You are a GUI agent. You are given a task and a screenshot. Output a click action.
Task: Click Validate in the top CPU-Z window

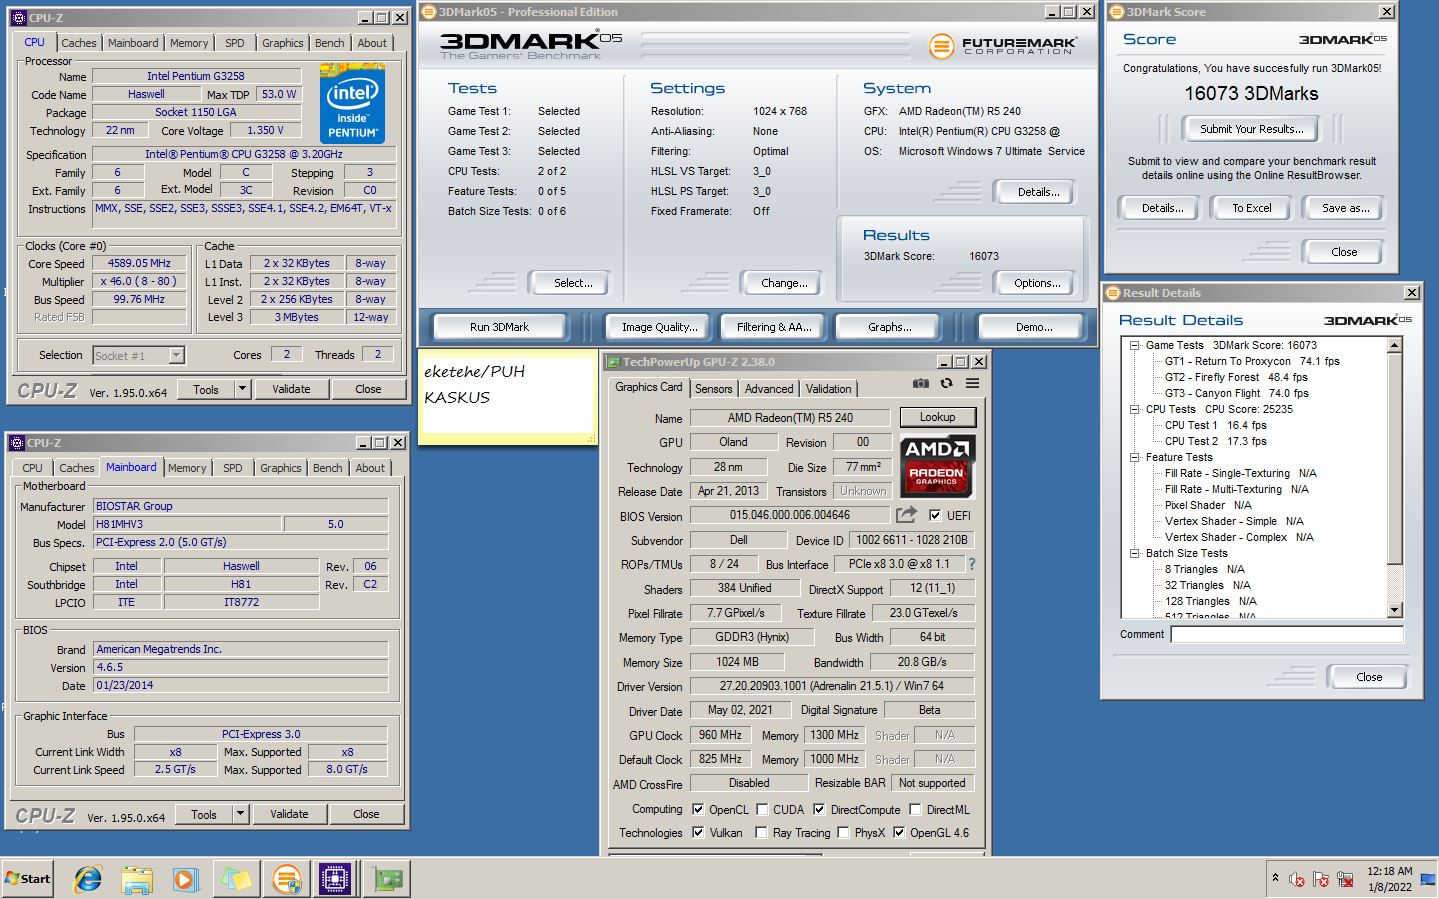(291, 389)
